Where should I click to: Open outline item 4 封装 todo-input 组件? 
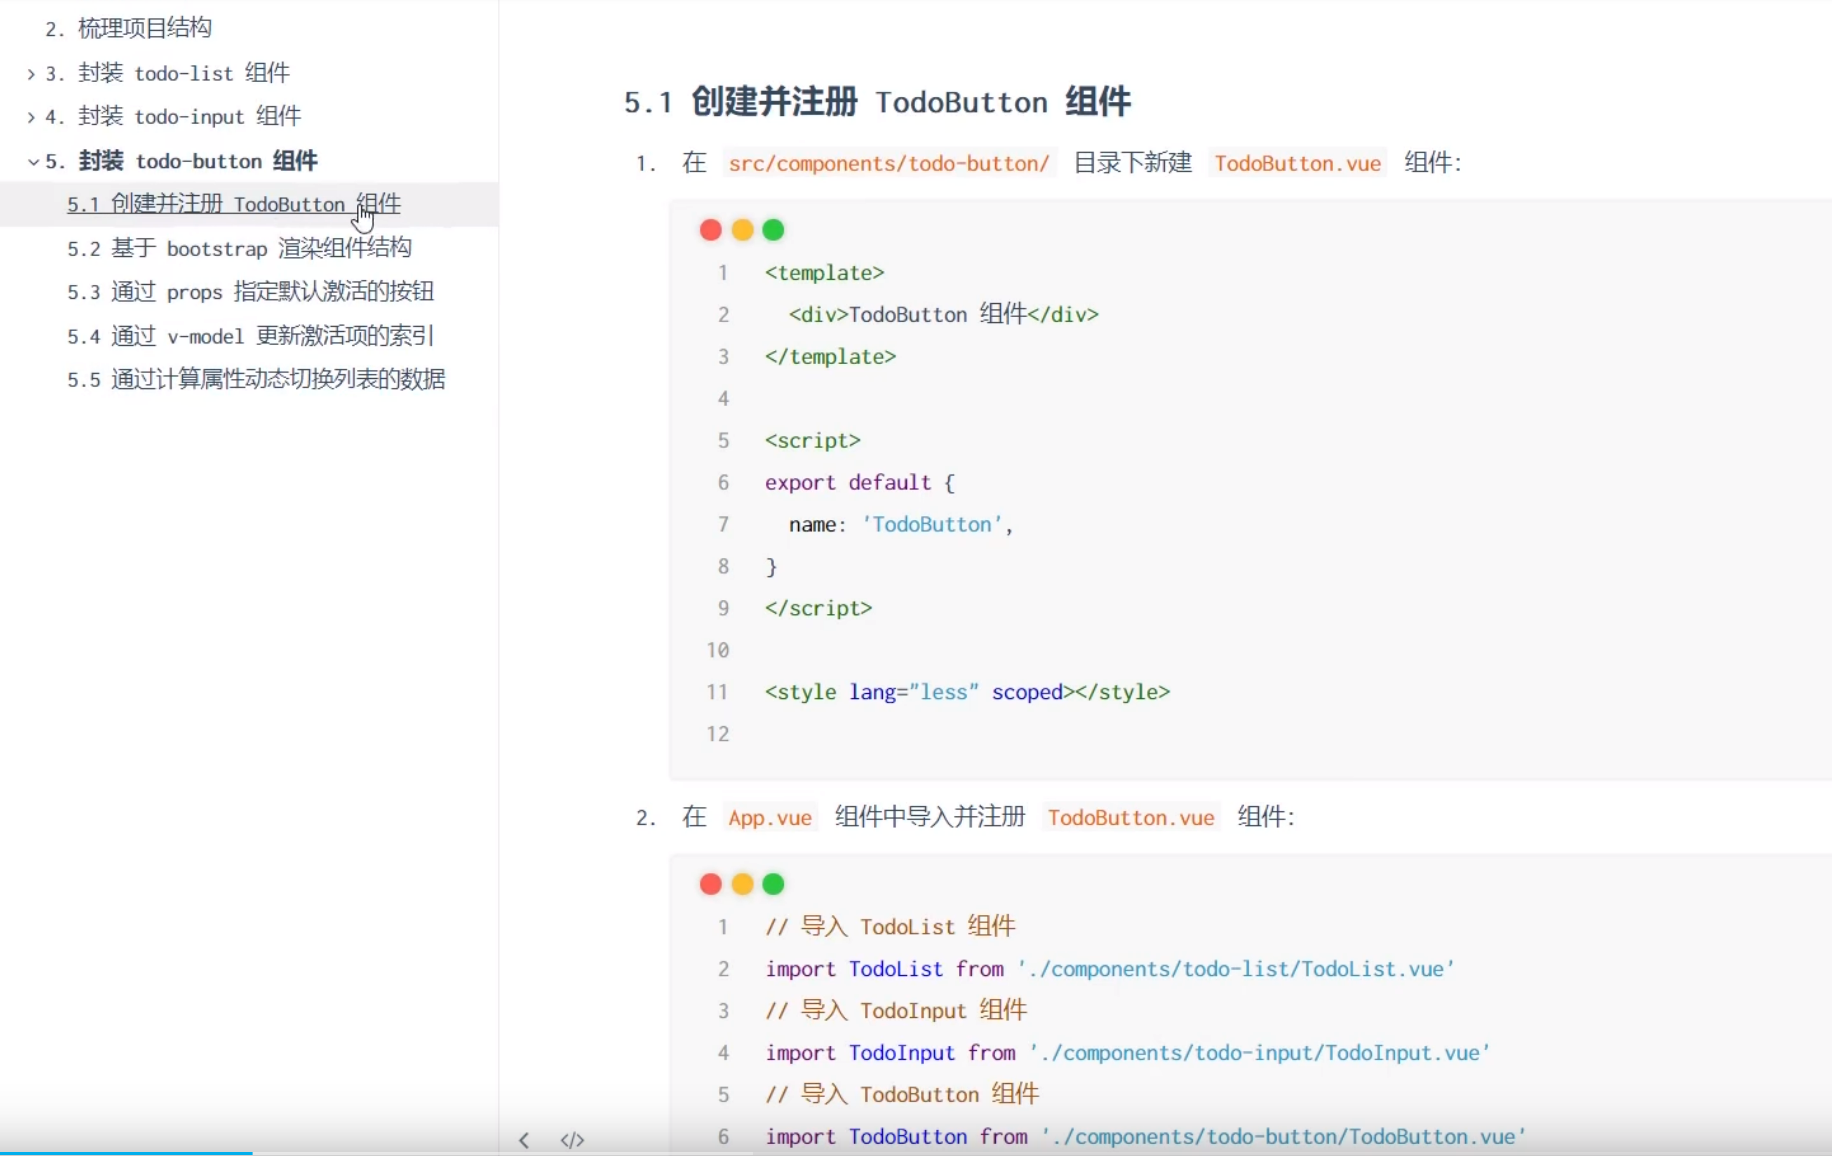[173, 116]
